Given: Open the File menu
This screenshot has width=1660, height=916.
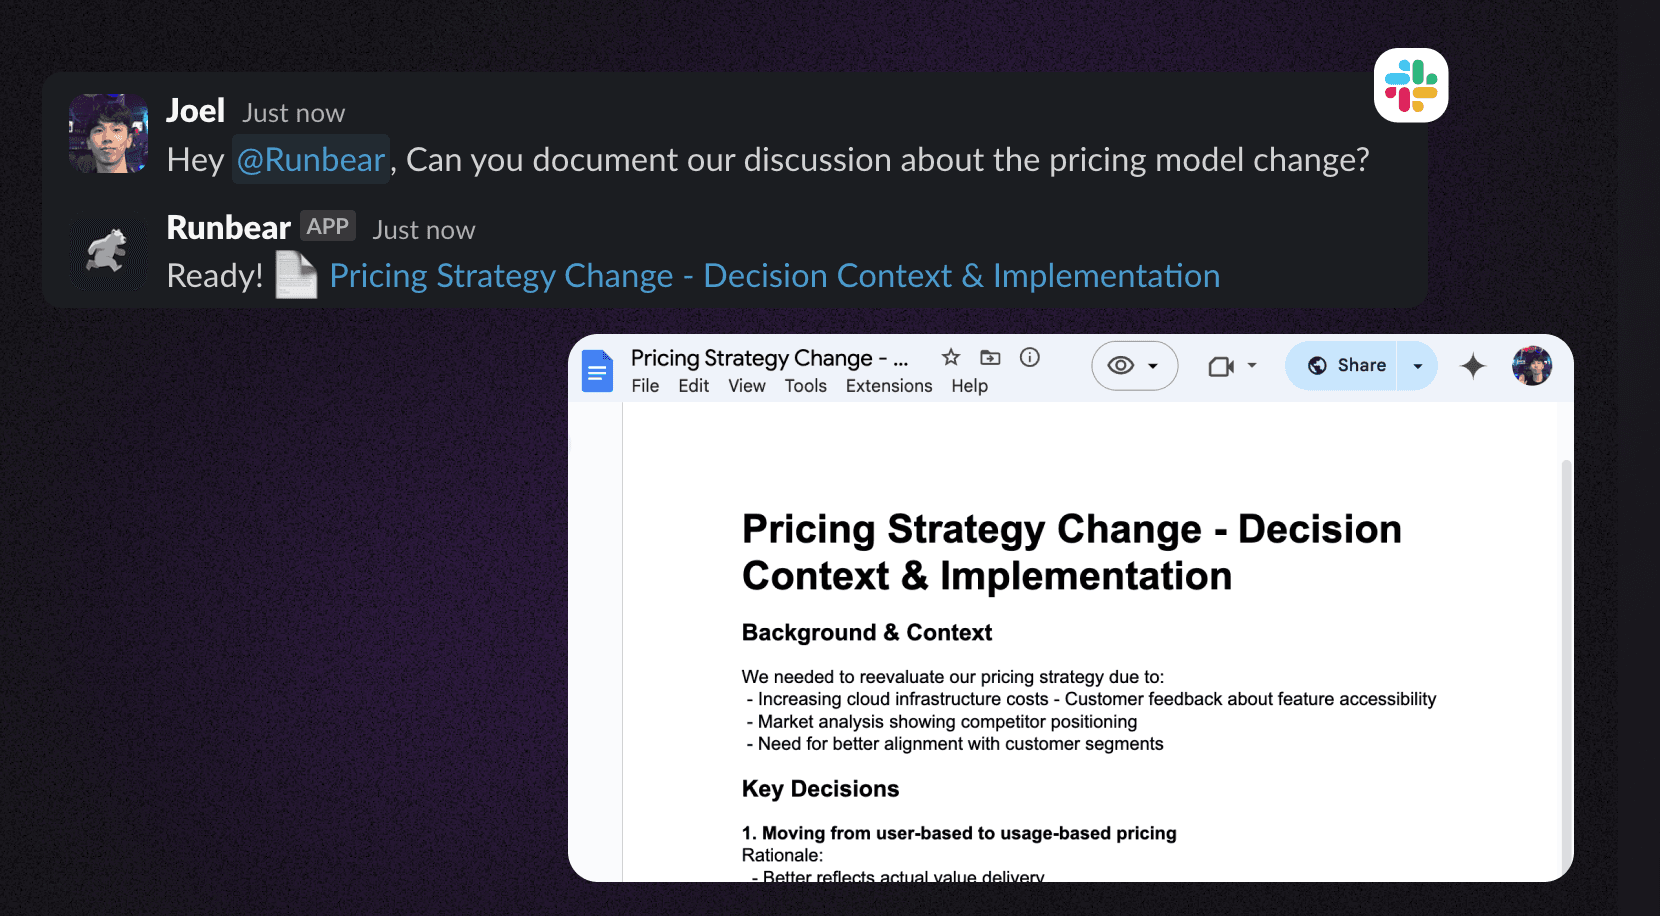Looking at the screenshot, I should pyautogui.click(x=645, y=386).
